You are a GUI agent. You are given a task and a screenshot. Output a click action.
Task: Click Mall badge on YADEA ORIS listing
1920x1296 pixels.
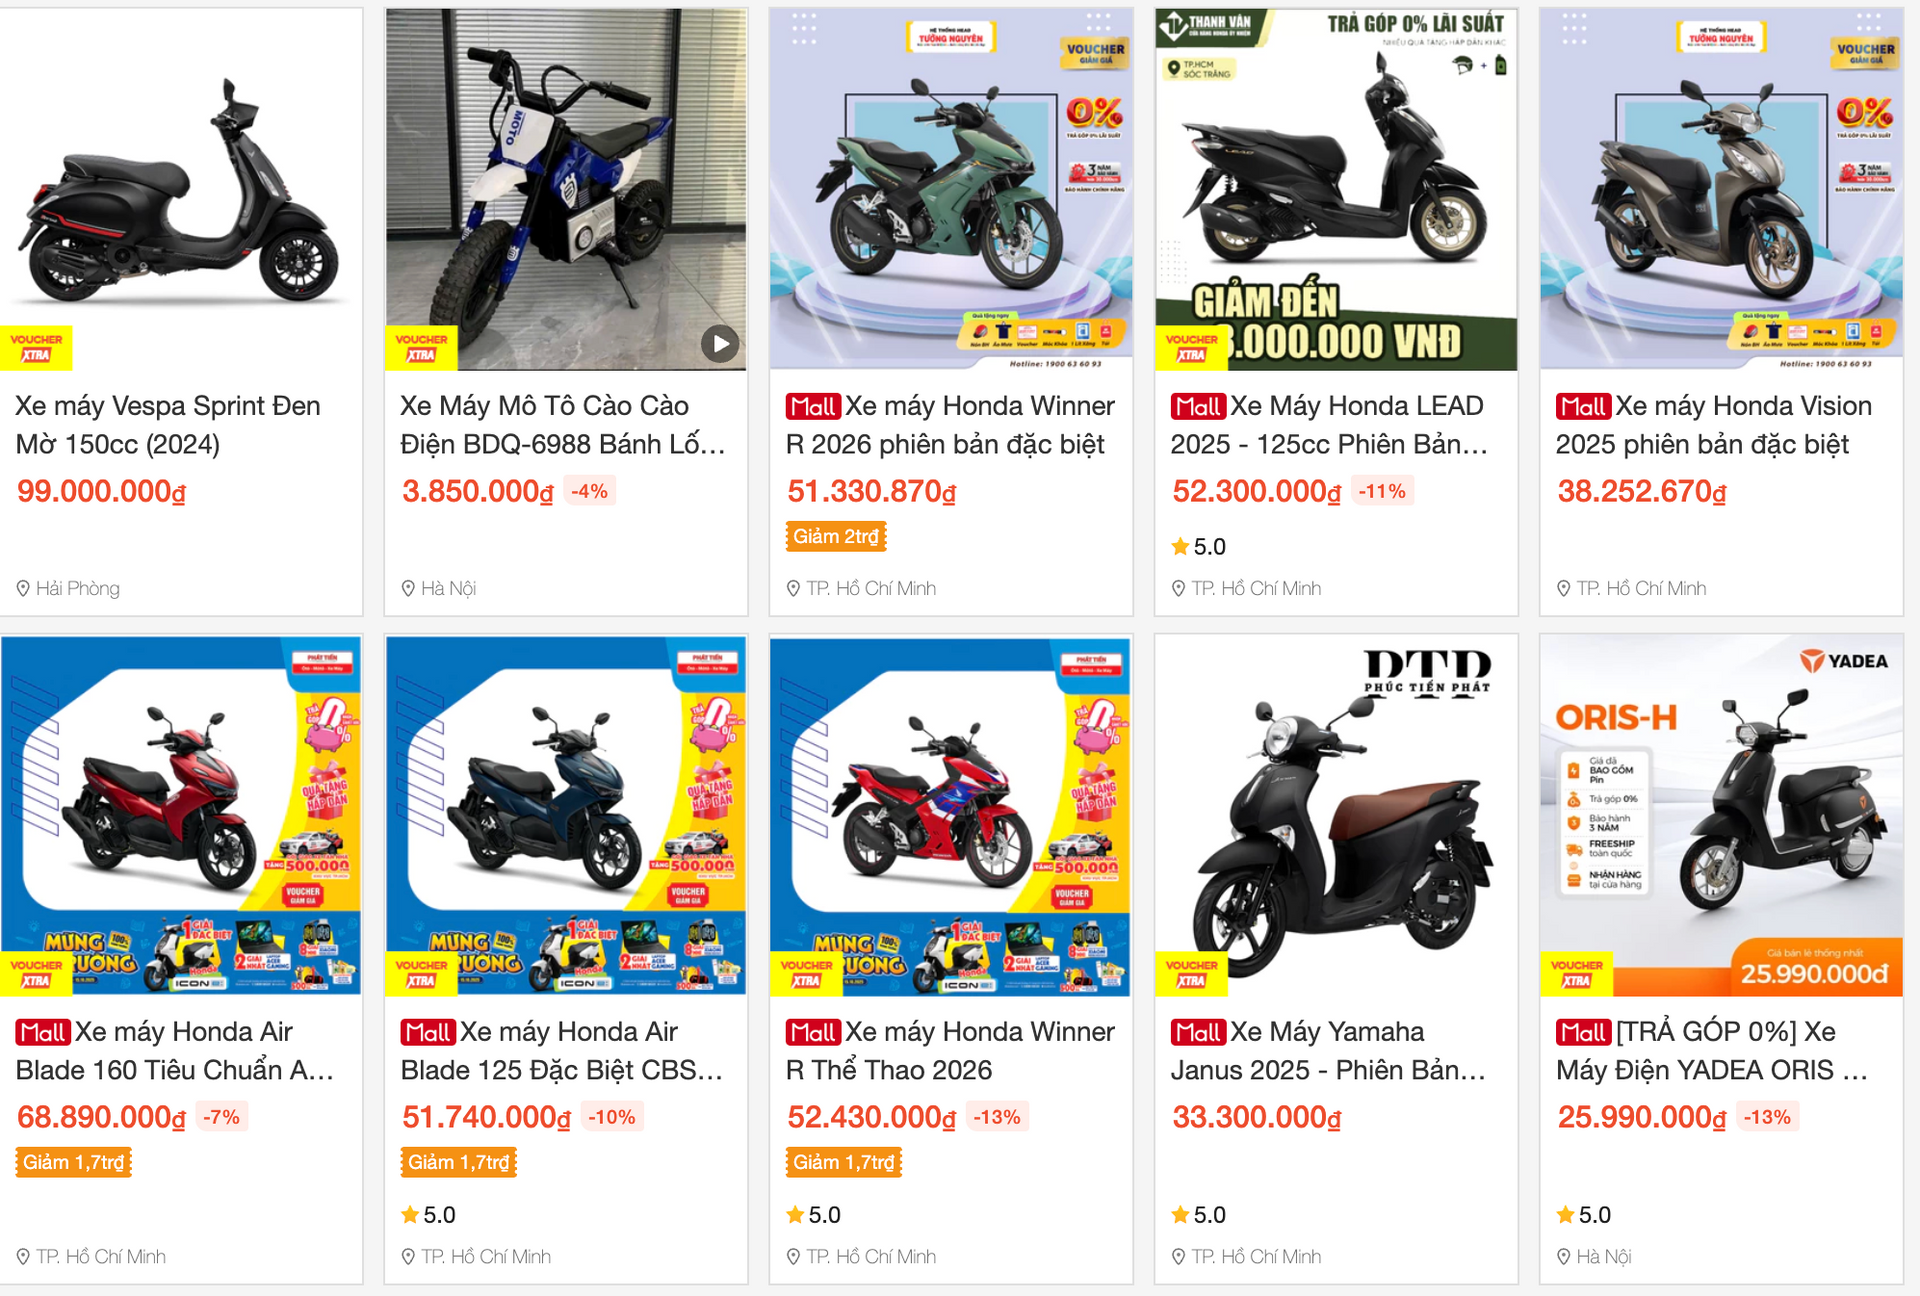tap(1583, 1033)
